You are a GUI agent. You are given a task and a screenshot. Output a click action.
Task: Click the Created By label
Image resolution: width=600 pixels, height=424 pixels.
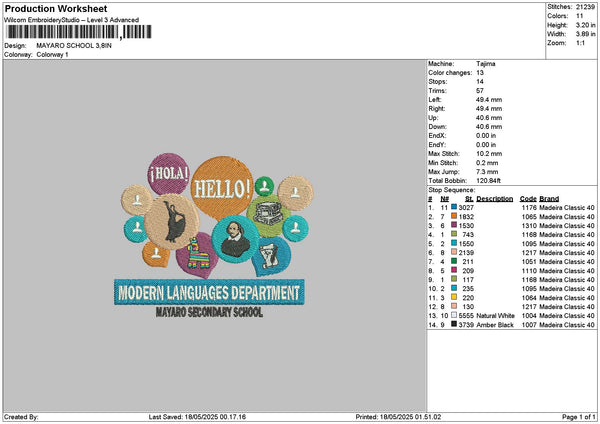21,417
